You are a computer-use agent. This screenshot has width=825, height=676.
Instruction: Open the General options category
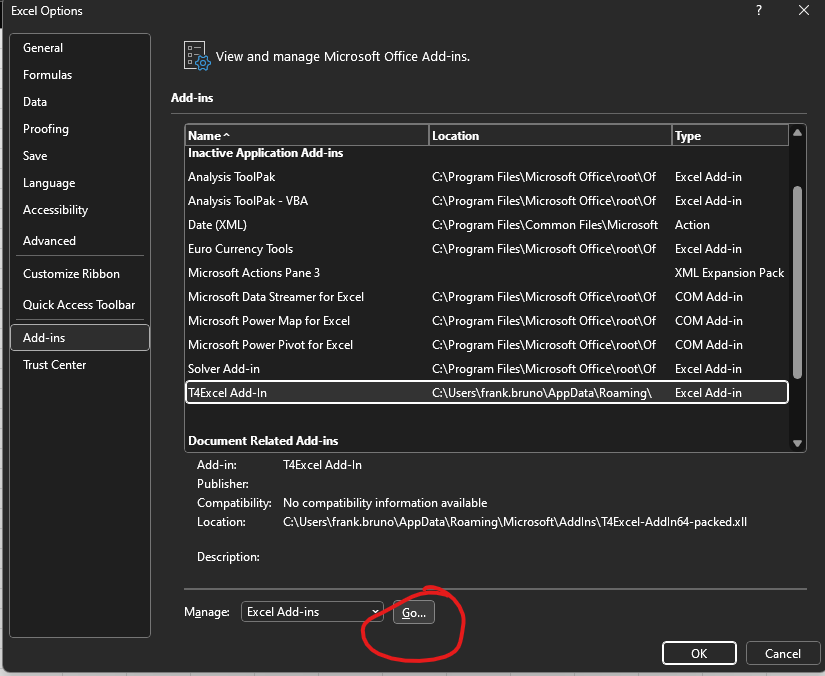click(x=43, y=48)
